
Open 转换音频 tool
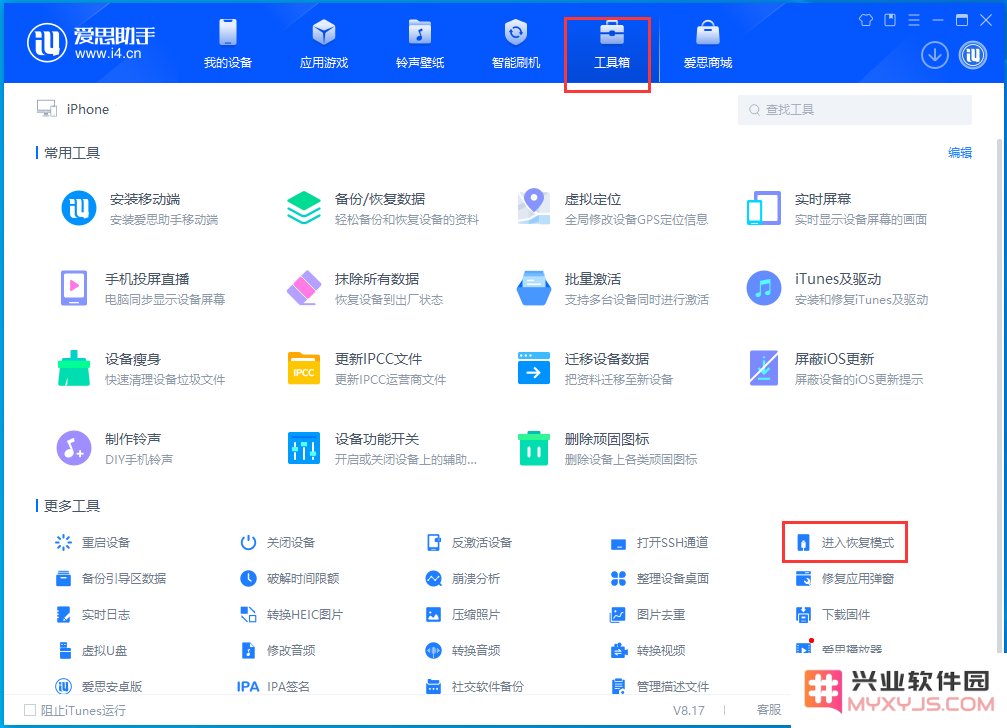(462, 650)
